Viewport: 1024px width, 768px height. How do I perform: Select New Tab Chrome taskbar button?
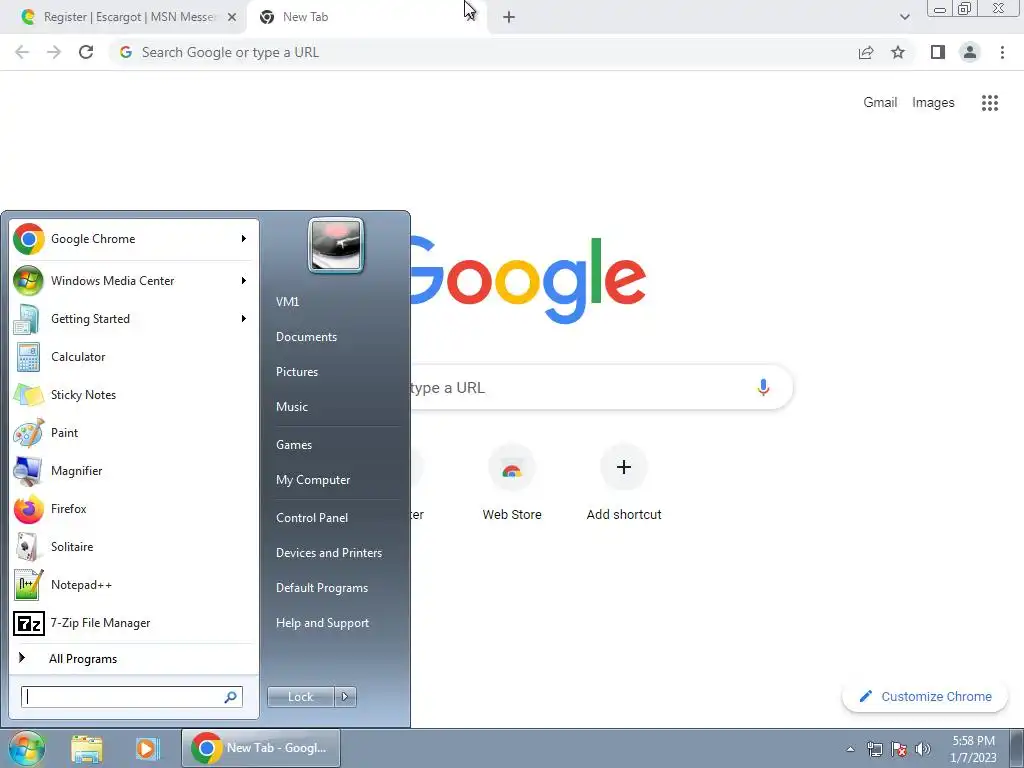coord(260,748)
